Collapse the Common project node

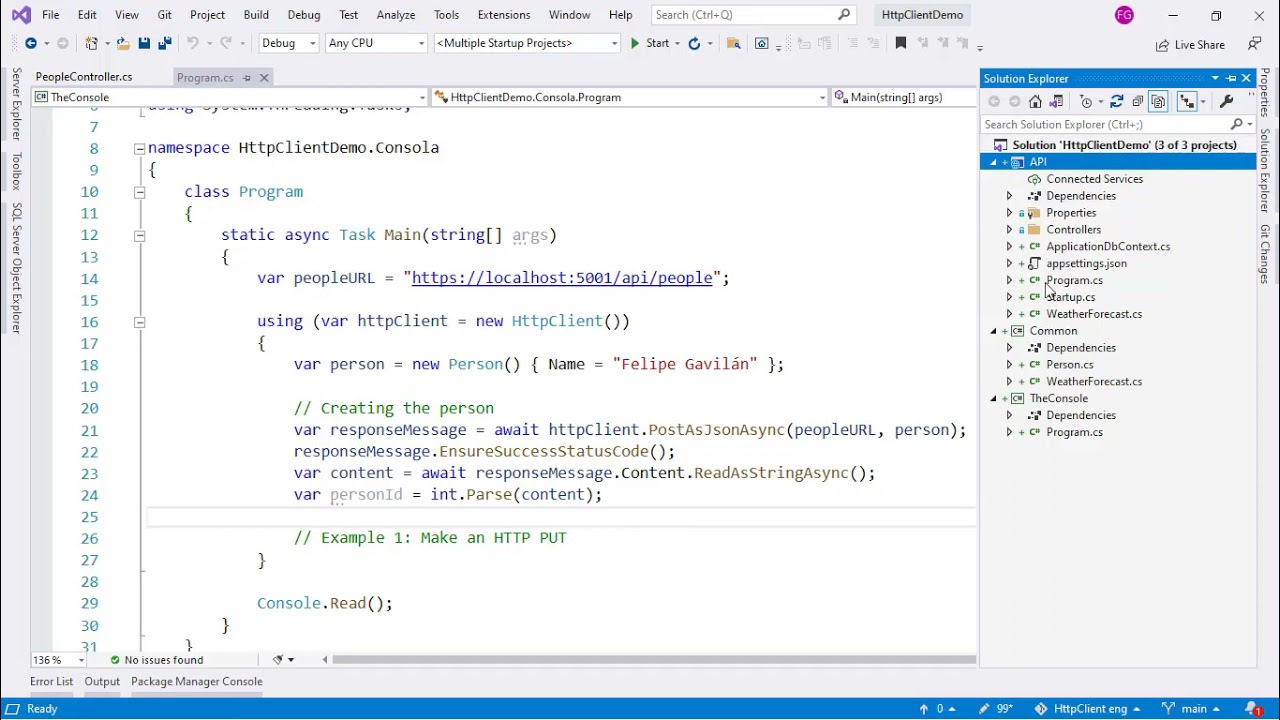(993, 331)
